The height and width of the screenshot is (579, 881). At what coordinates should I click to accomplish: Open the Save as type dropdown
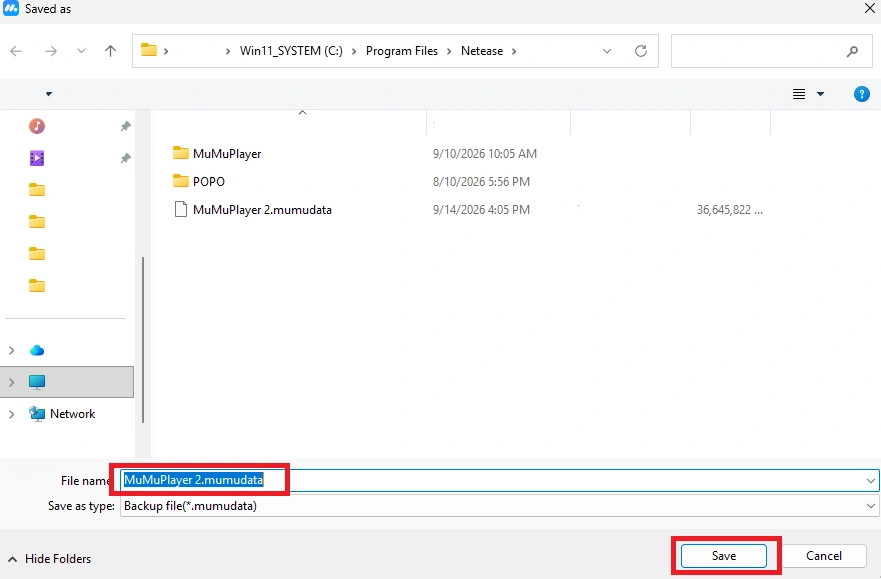499,506
